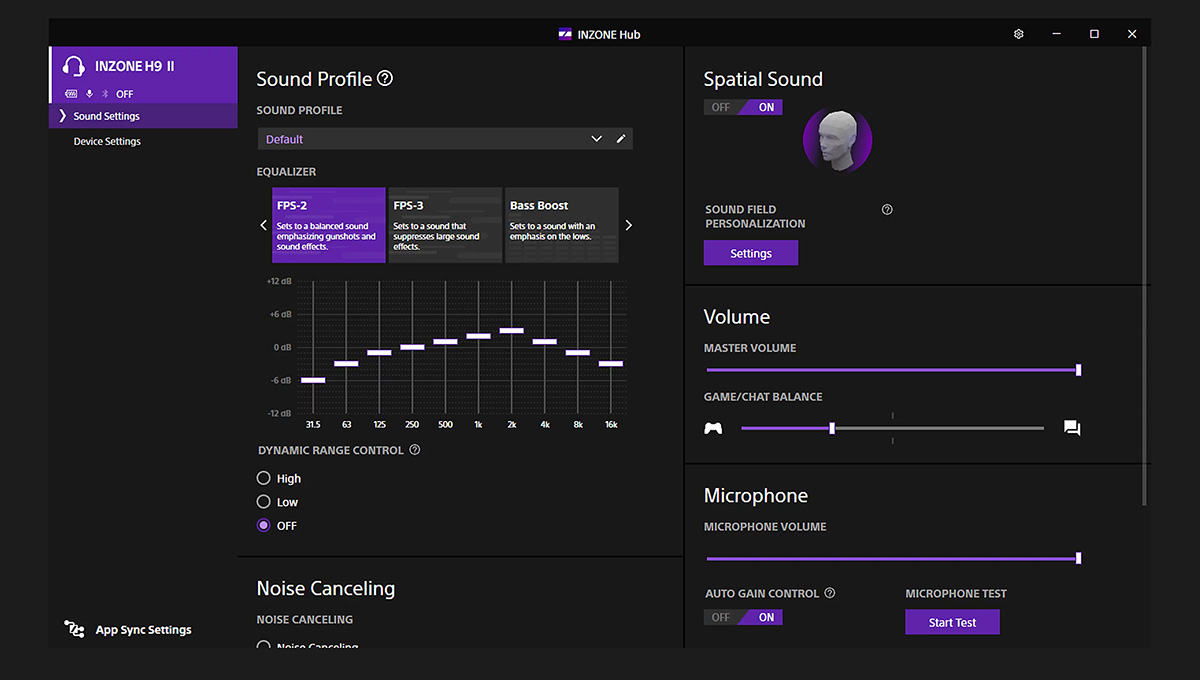Viewport: 1200px width, 680px height.
Task: Click the +12 dB axis label
Action: point(279,281)
